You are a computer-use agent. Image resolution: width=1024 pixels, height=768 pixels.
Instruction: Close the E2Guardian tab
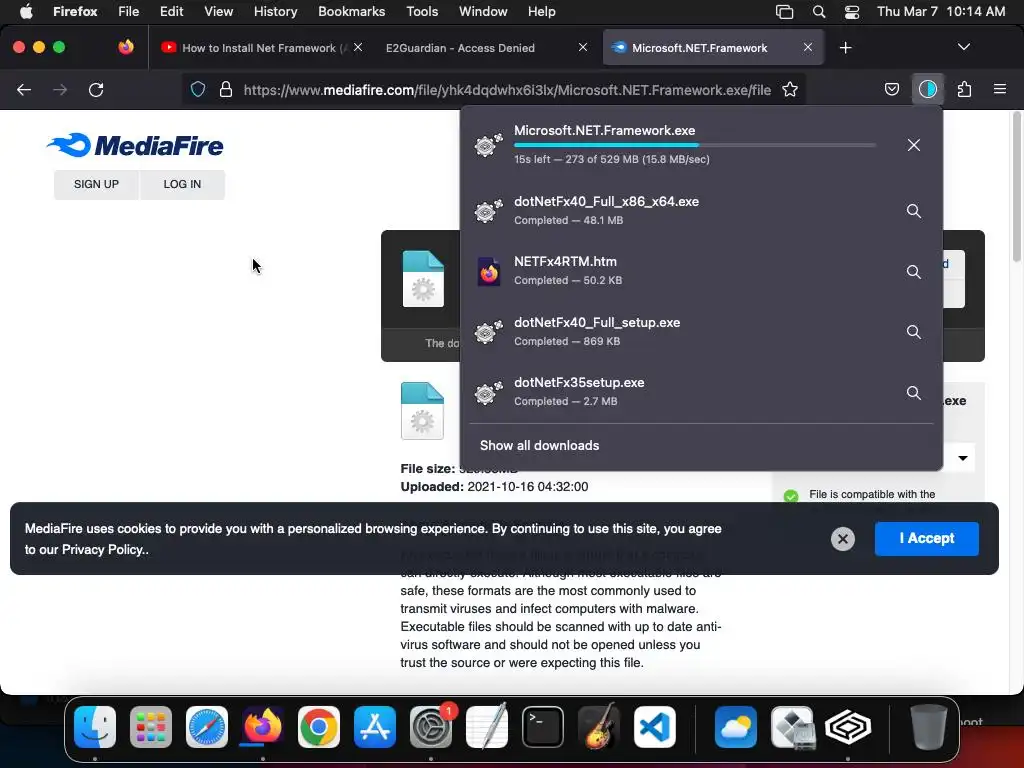pos(583,47)
